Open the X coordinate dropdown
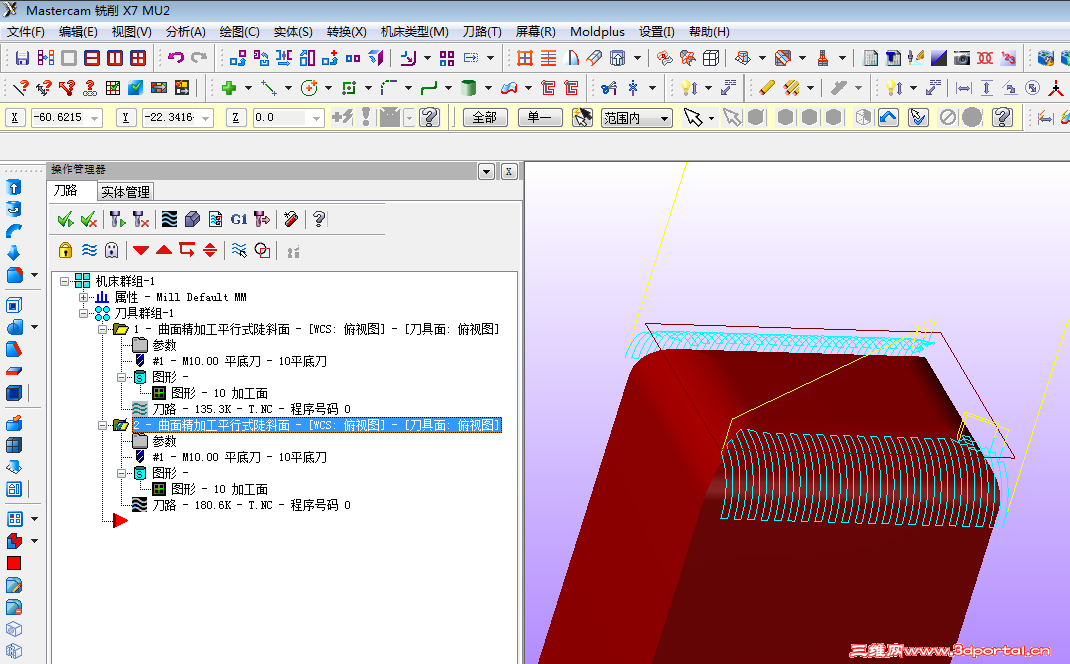 pyautogui.click(x=94, y=118)
